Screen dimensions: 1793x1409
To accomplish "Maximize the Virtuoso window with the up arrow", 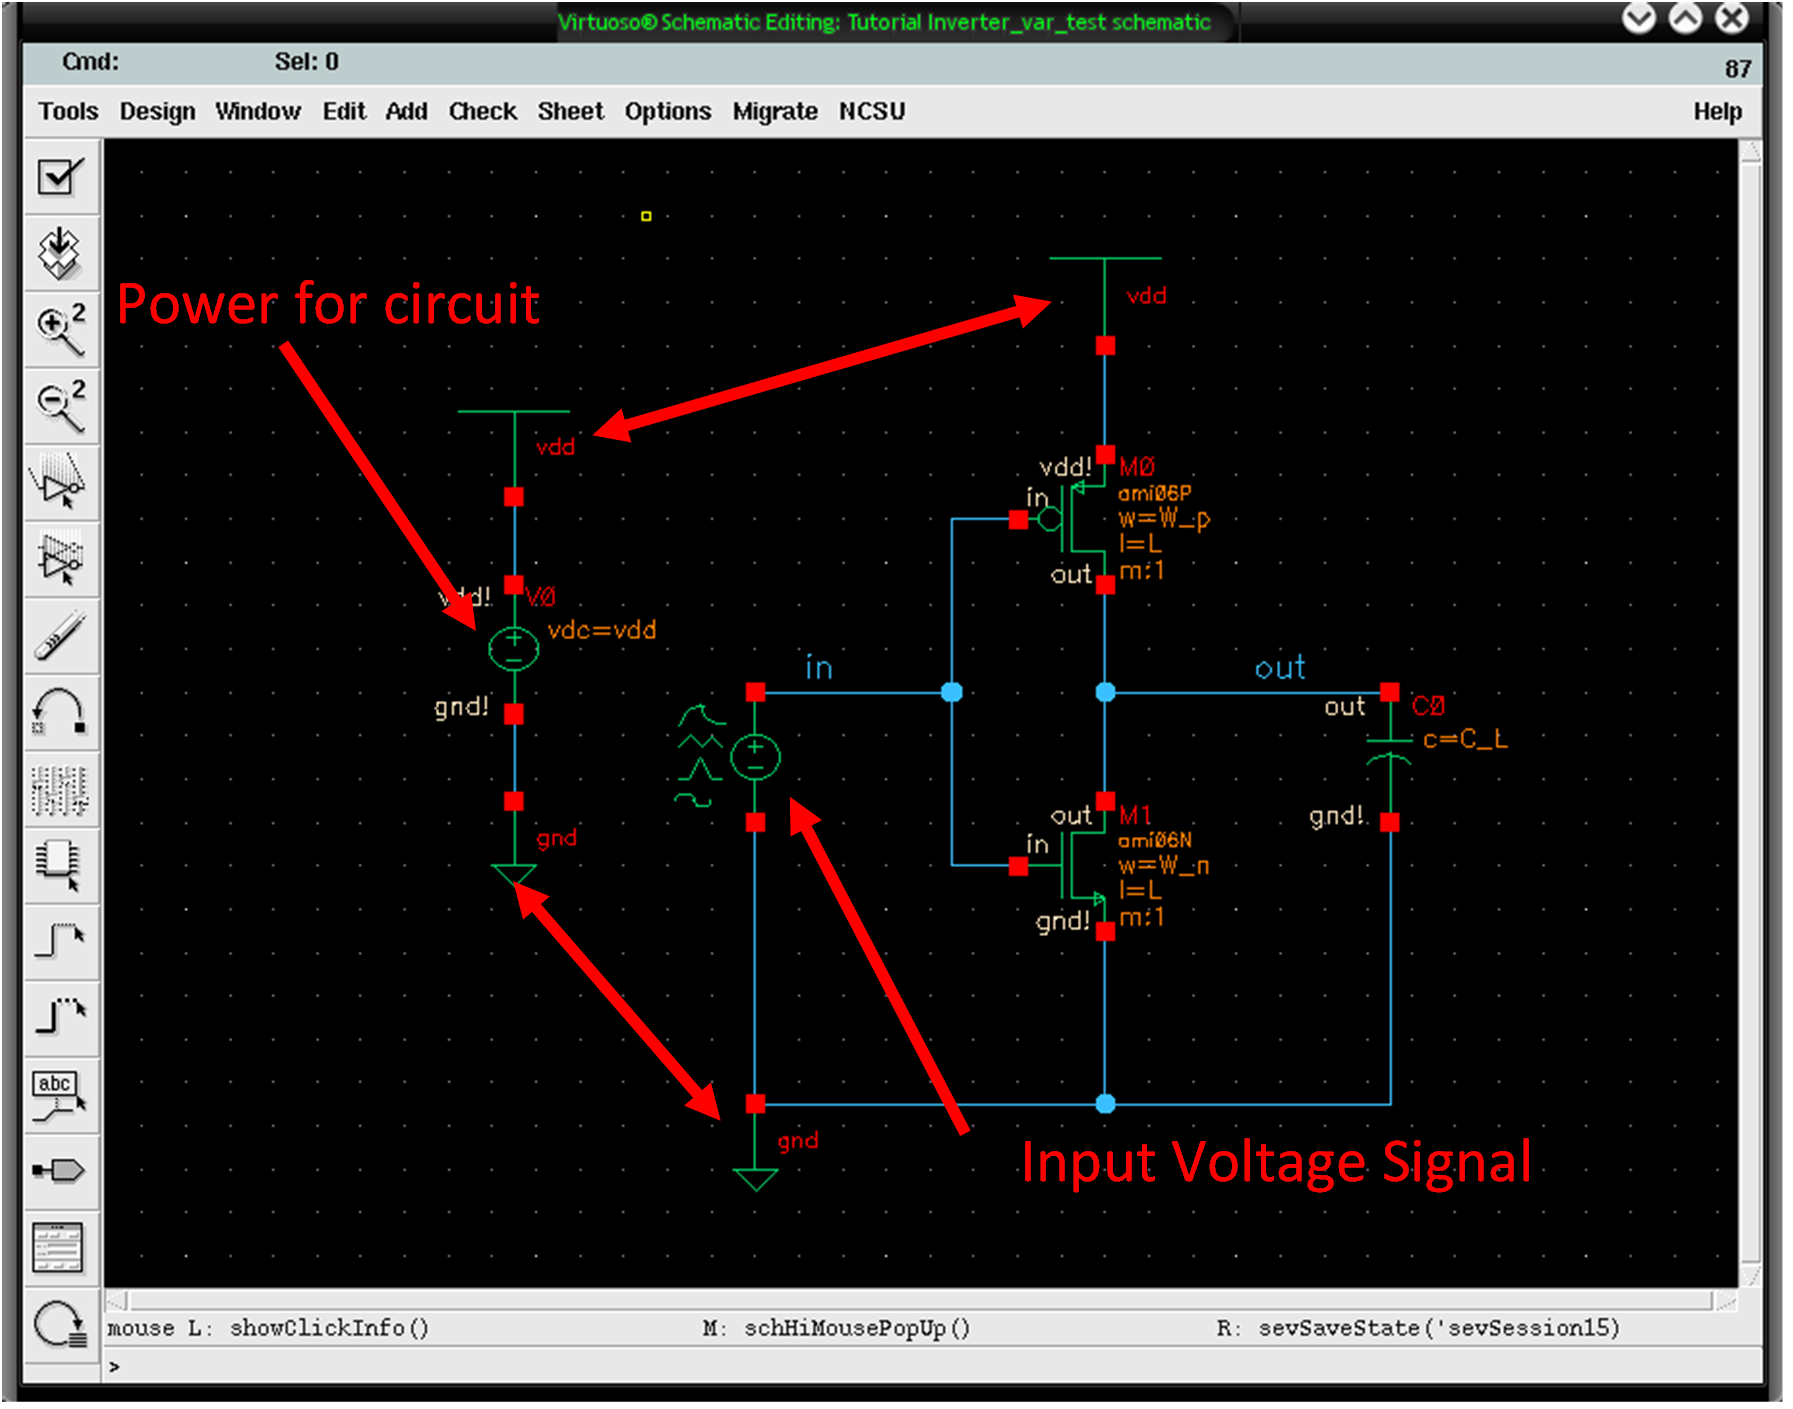I will point(1686,18).
